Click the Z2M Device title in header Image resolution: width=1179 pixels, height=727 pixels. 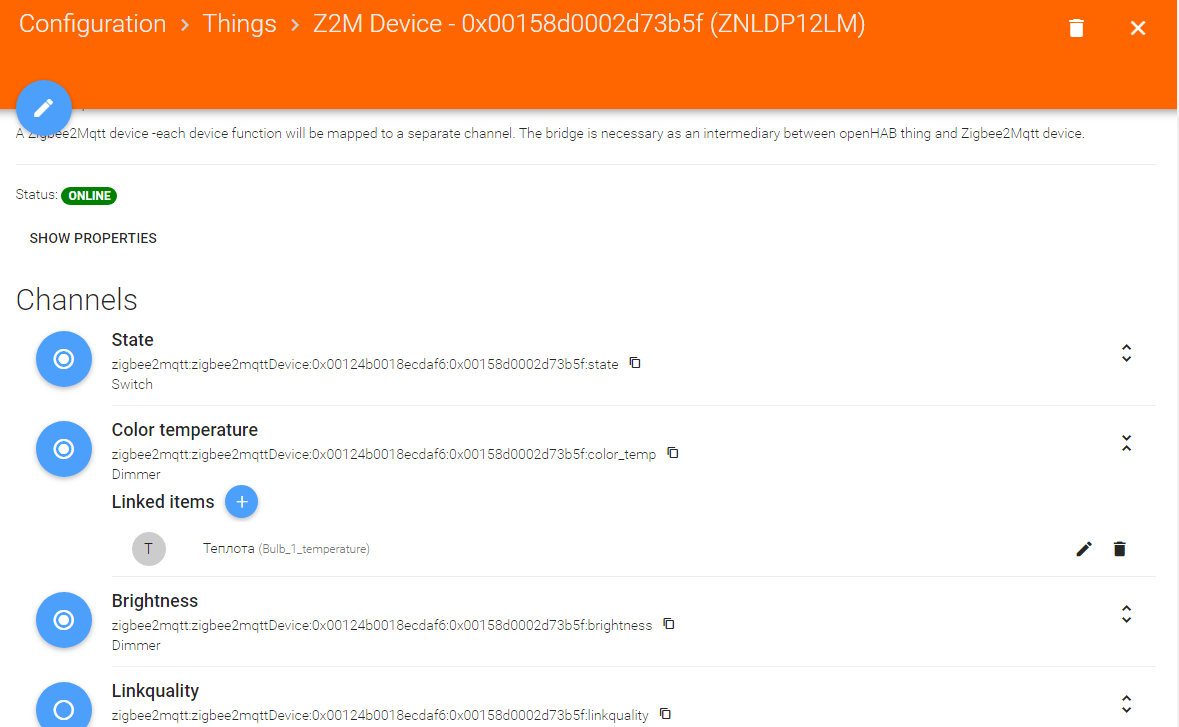click(x=589, y=24)
